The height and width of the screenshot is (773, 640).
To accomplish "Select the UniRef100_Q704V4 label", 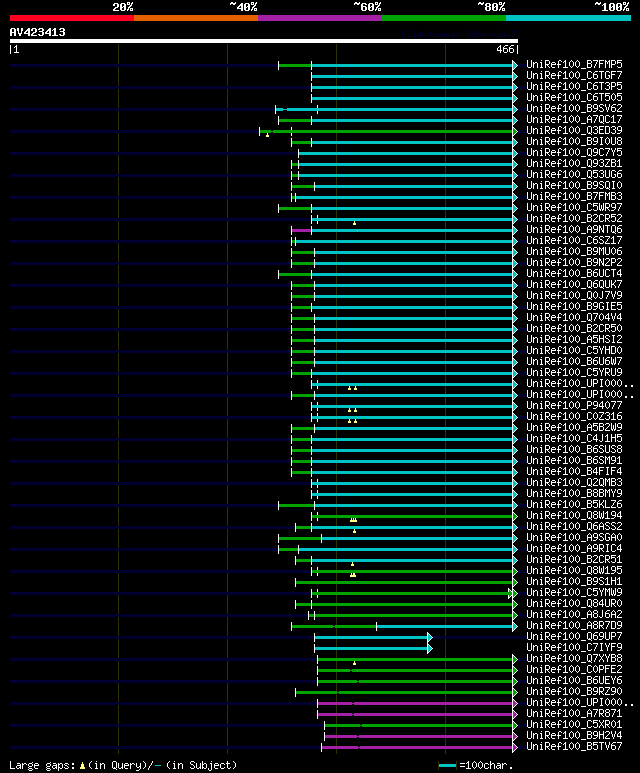I will 574,317.
